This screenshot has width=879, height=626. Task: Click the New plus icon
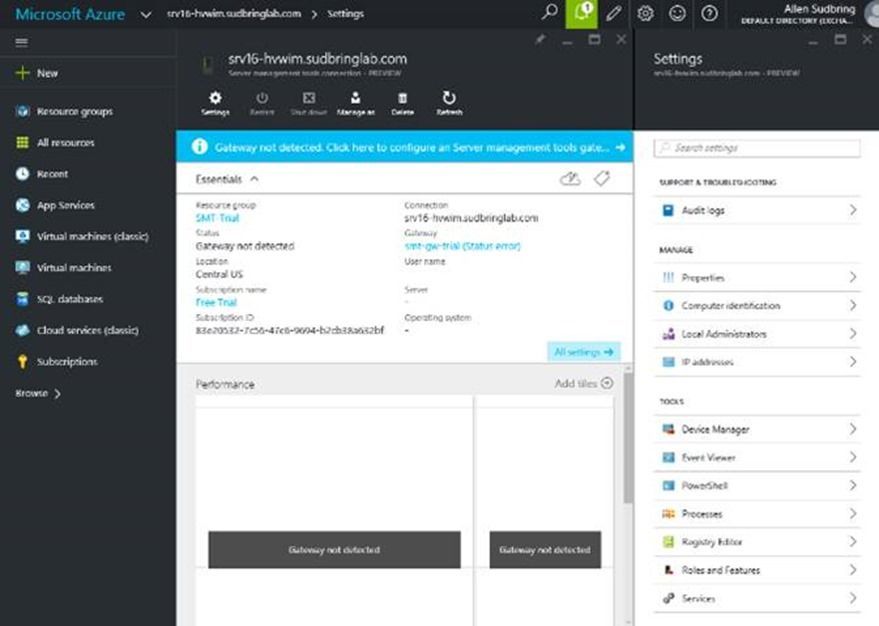tap(22, 73)
